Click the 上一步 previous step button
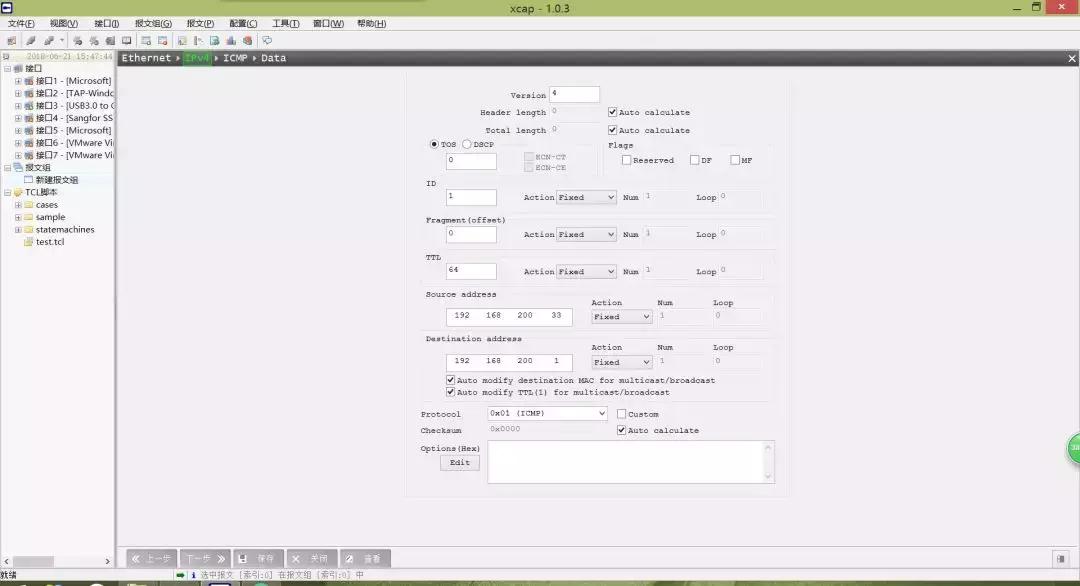 (x=152, y=558)
